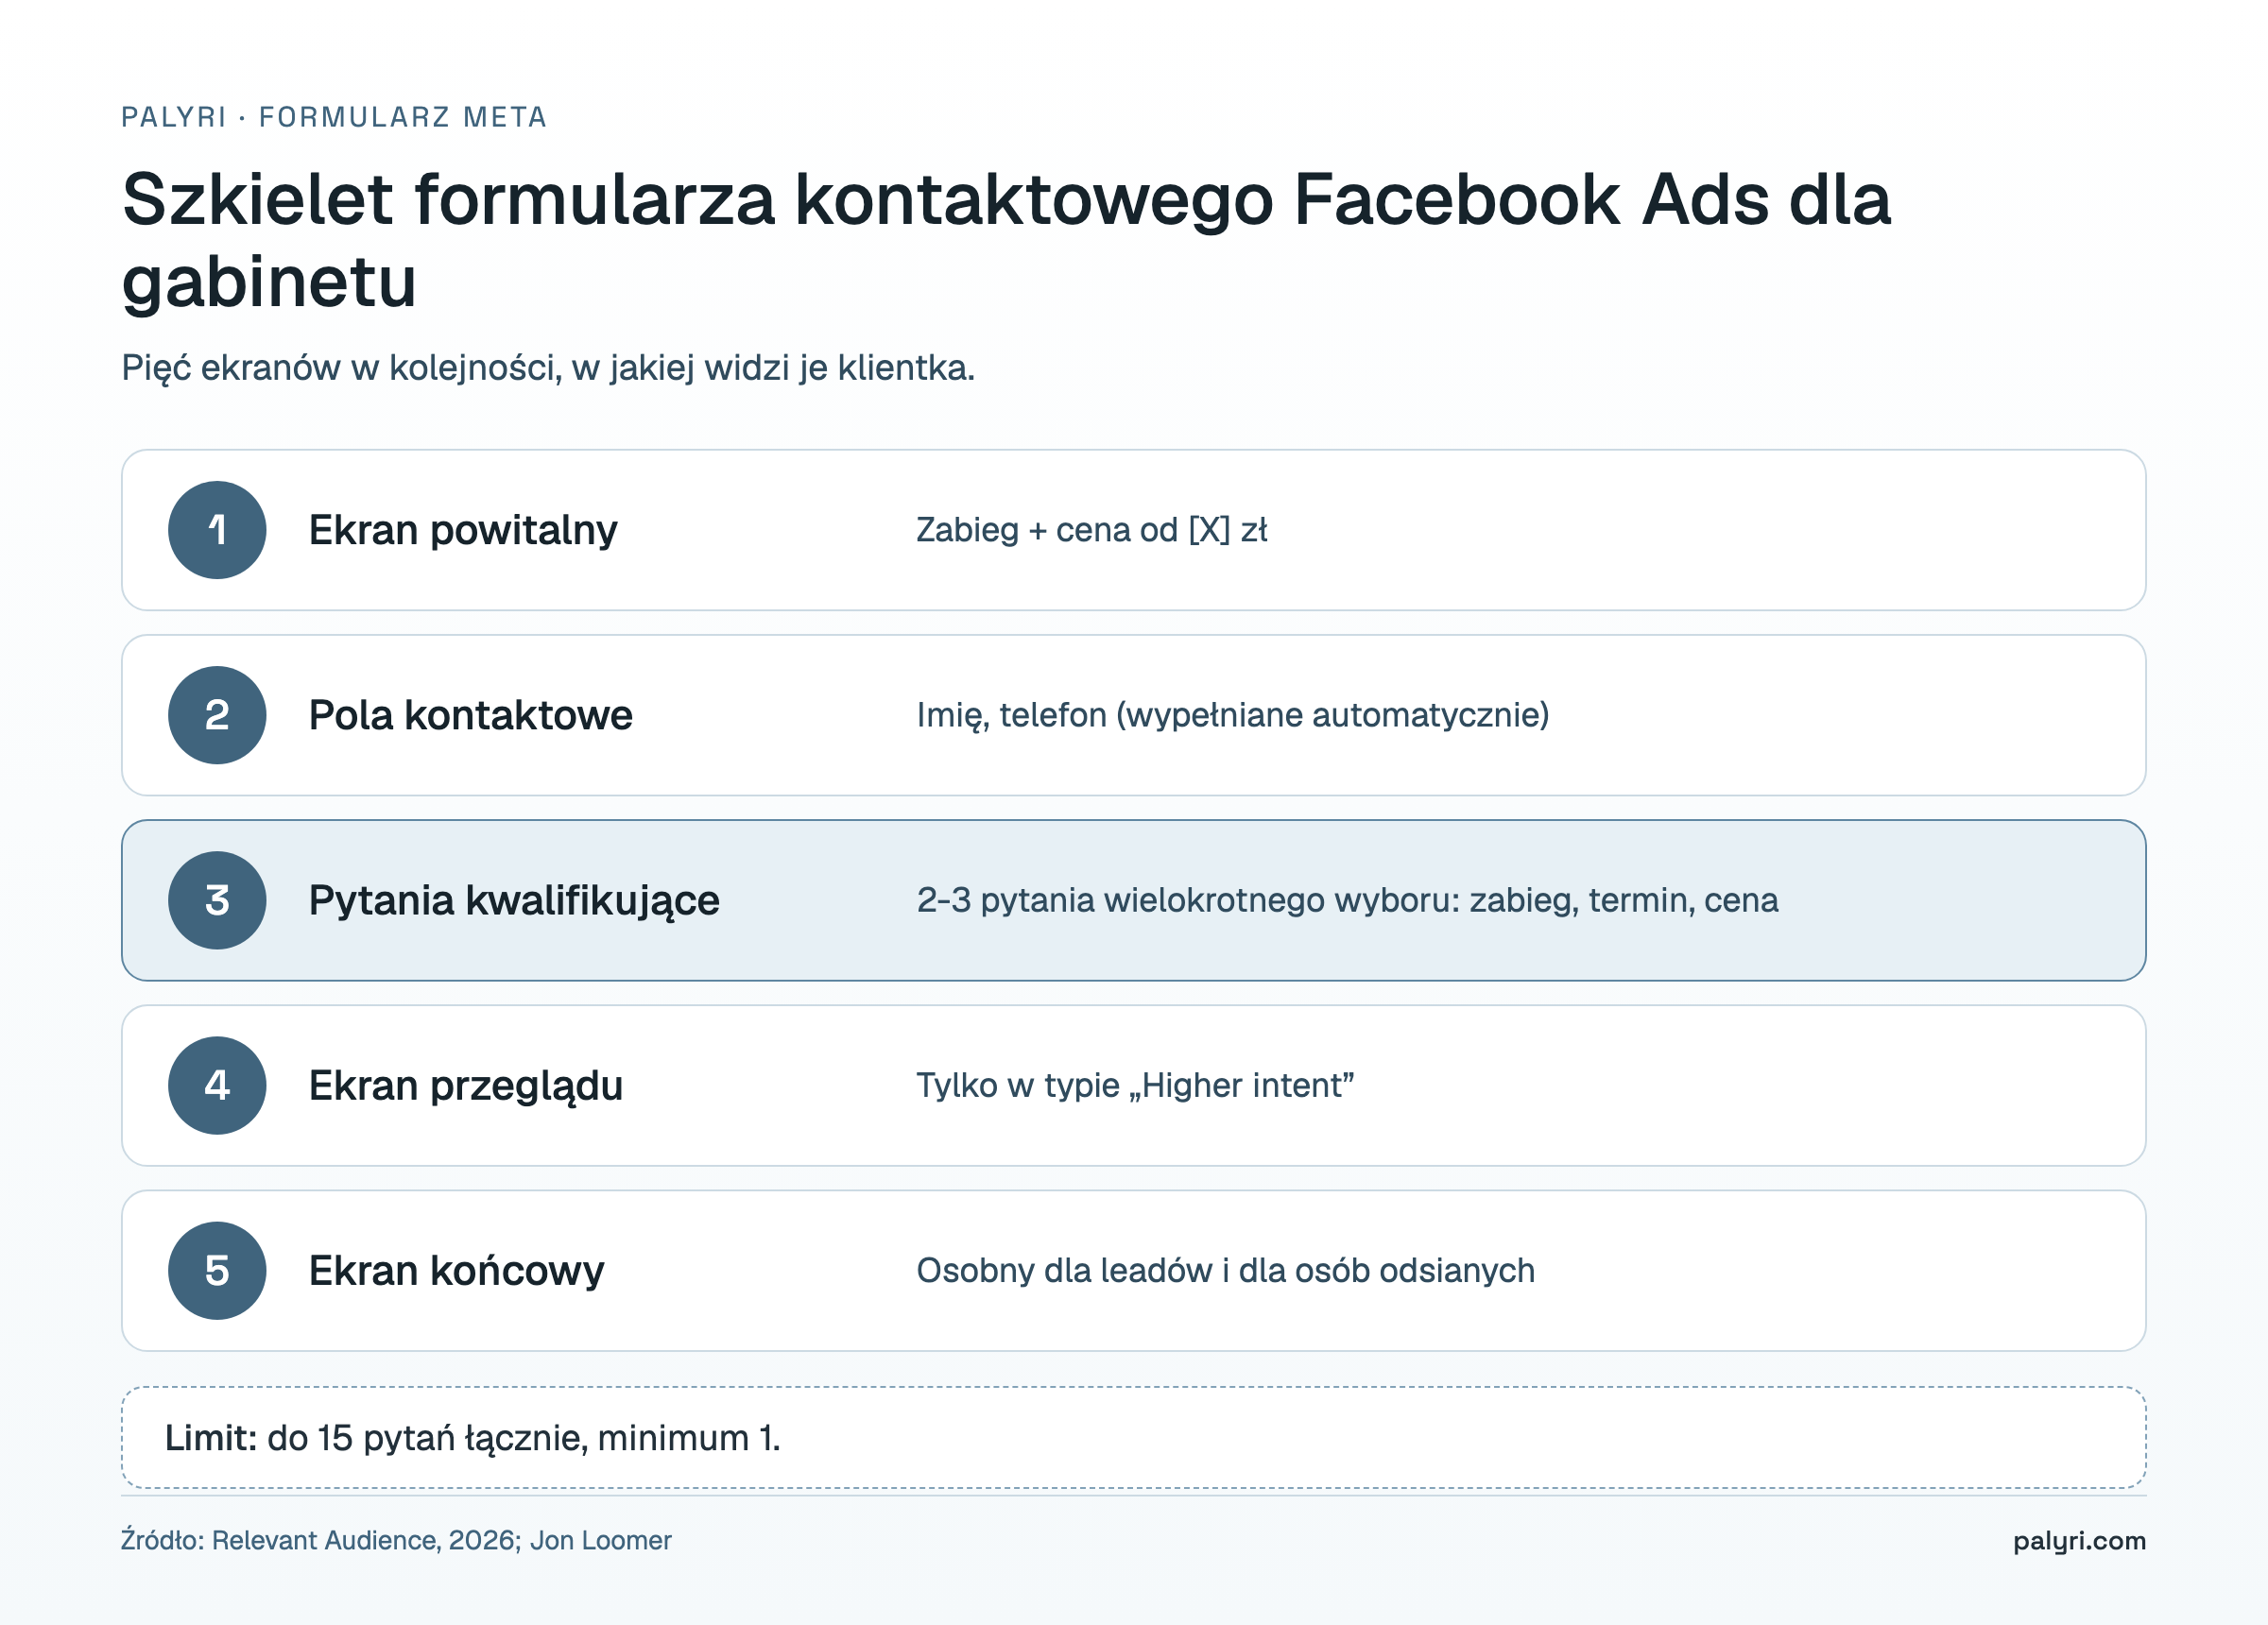Click the number 4 step circle
Screen dimensions: 2268x1625
click(x=217, y=1085)
